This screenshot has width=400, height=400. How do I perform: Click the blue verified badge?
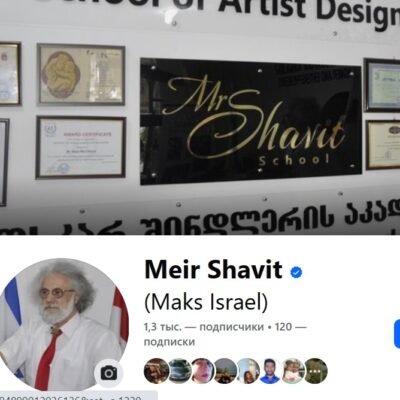296,272
